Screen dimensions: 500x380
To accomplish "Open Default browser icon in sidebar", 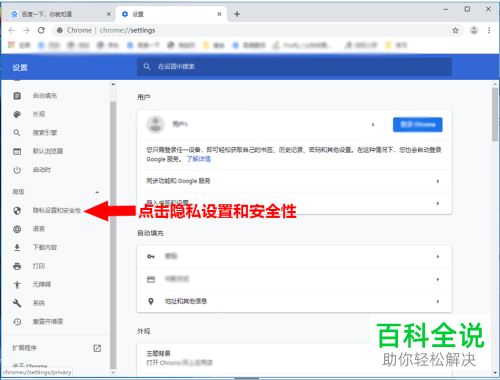I will click(x=17, y=151).
